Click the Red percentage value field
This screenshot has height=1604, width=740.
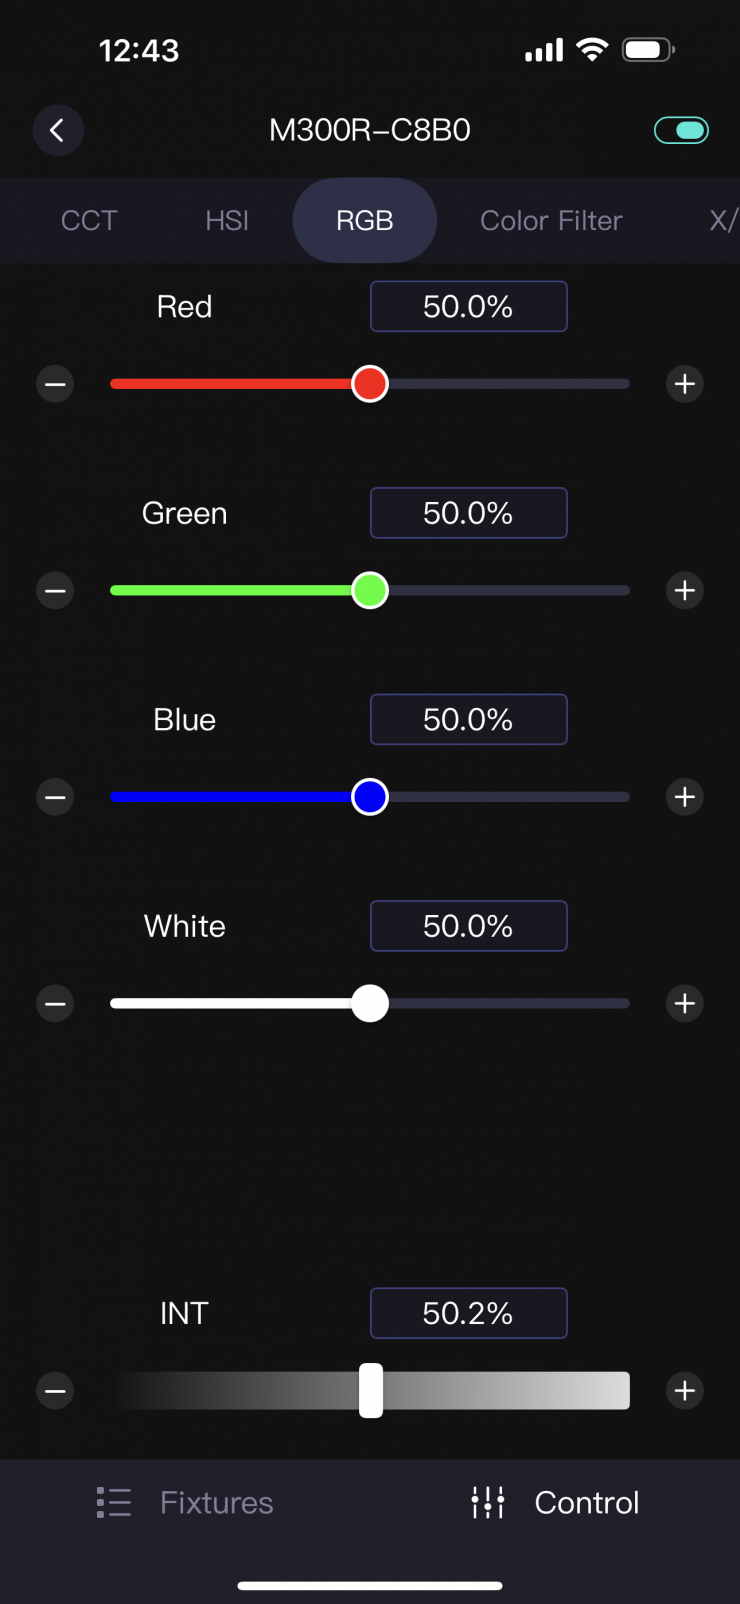pos(468,306)
